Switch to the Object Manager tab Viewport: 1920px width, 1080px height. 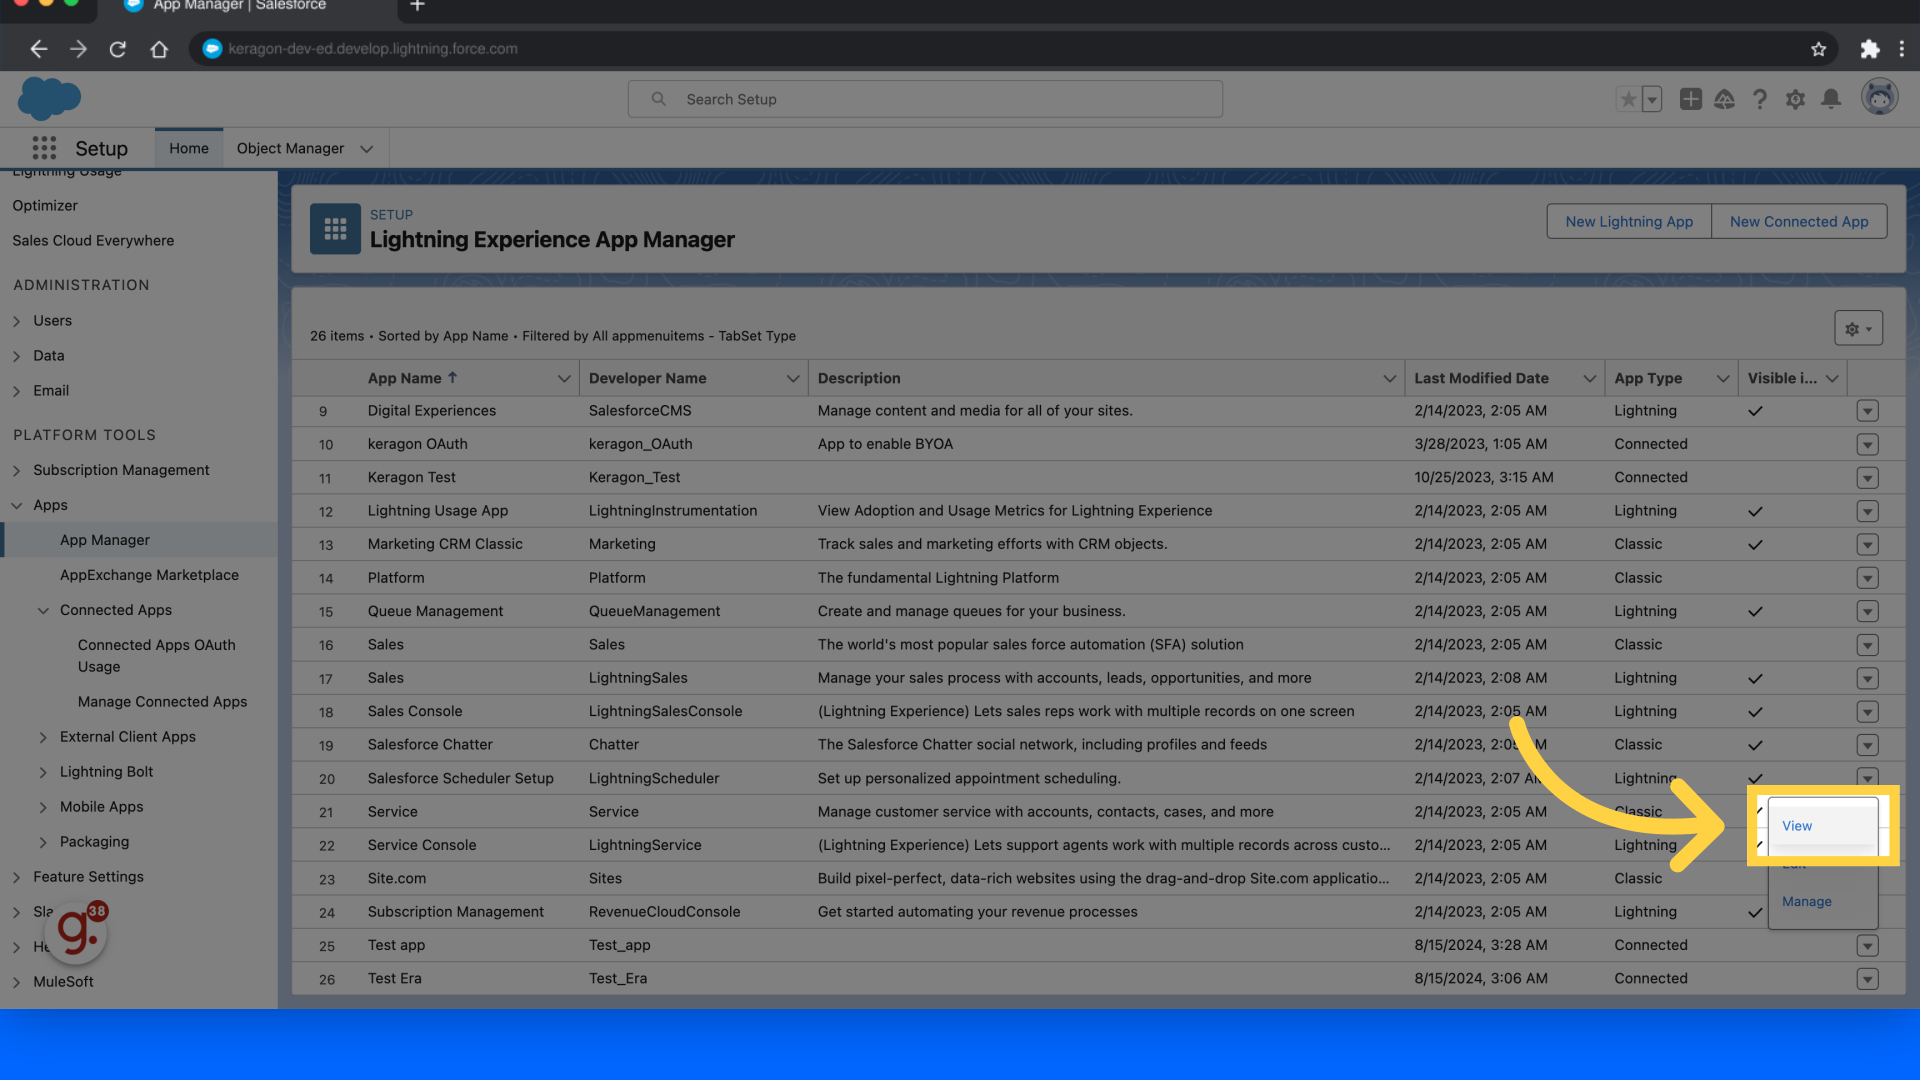click(290, 148)
